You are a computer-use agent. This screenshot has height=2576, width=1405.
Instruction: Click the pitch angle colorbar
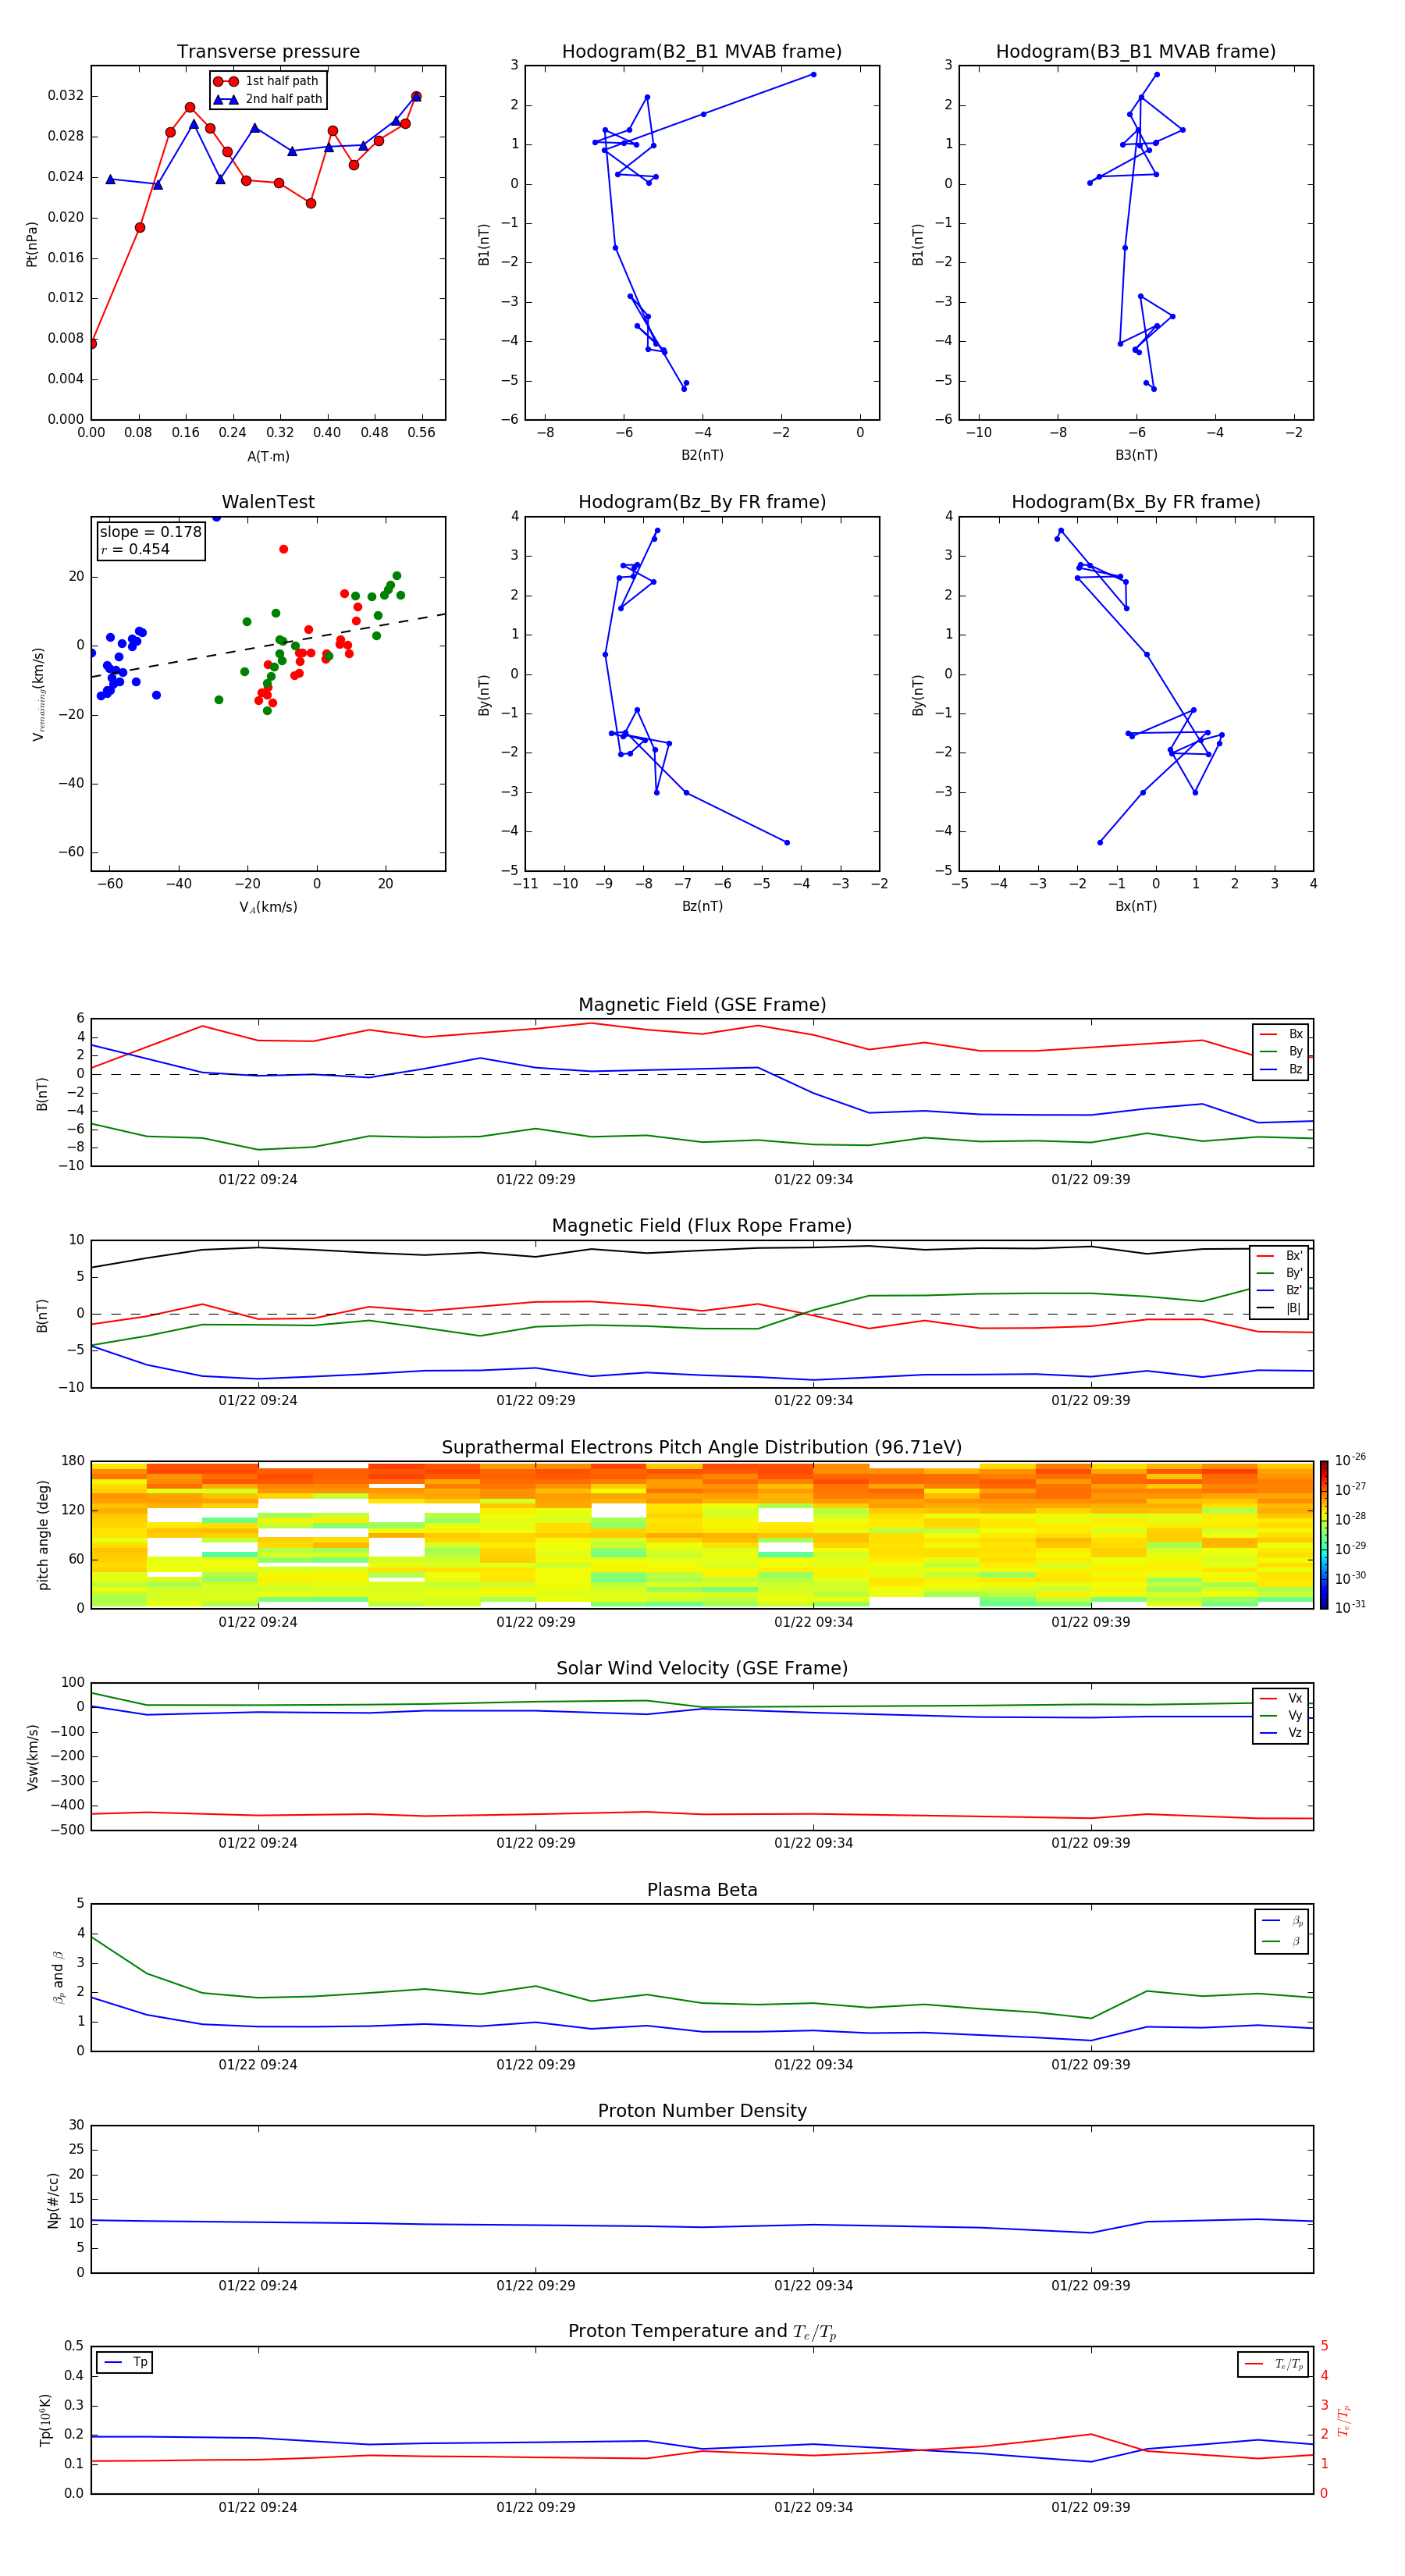click(1324, 1534)
